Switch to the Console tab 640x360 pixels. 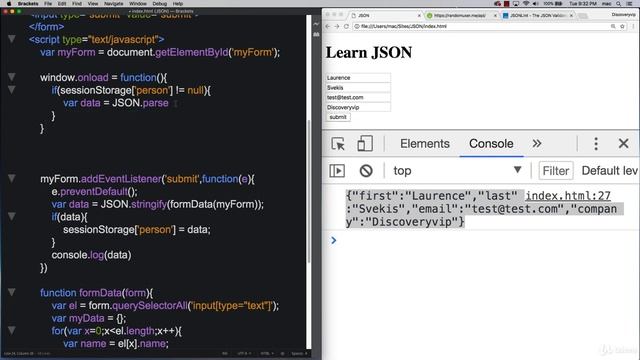coord(491,144)
